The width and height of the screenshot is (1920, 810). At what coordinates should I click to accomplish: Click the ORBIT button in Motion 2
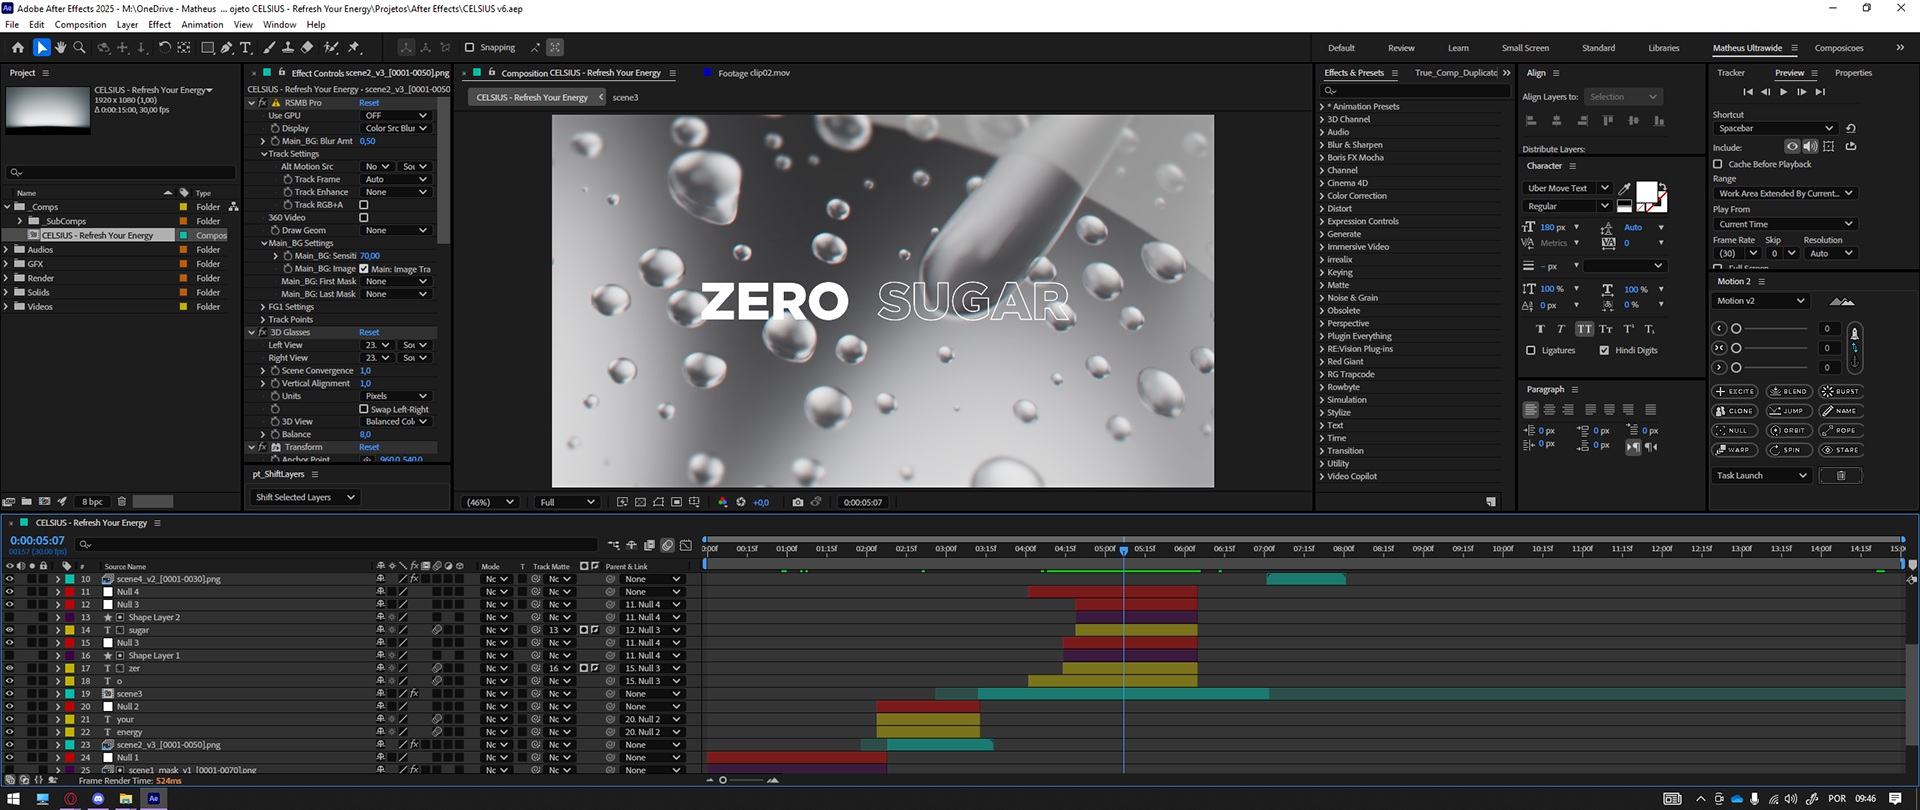pyautogui.click(x=1789, y=430)
